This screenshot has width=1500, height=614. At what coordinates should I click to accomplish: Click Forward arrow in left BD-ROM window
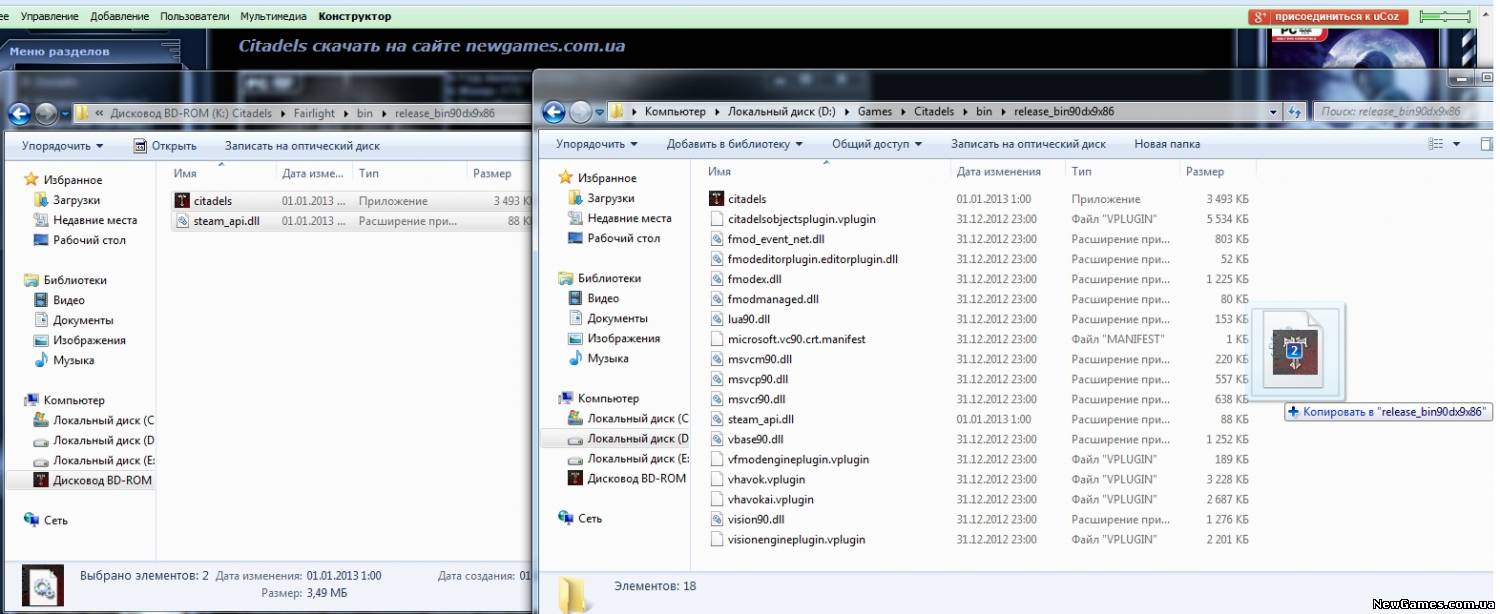(x=46, y=114)
